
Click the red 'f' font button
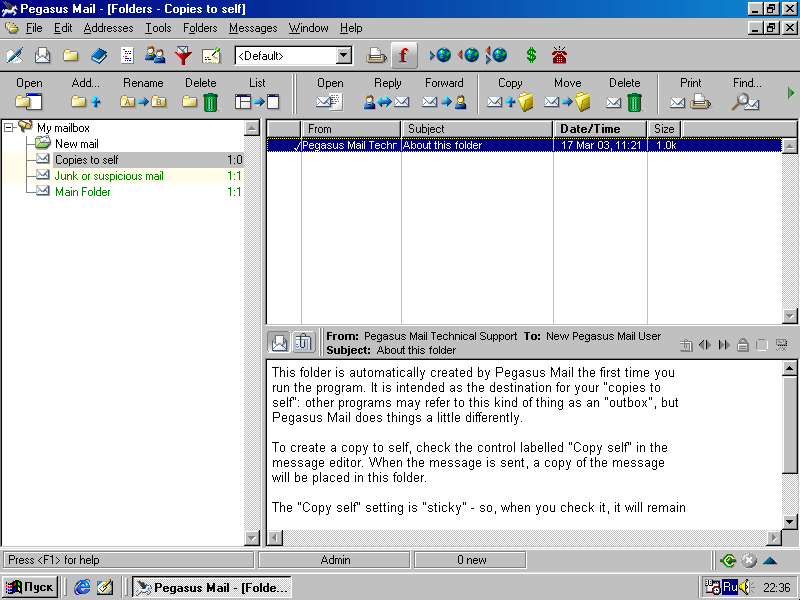click(x=404, y=55)
